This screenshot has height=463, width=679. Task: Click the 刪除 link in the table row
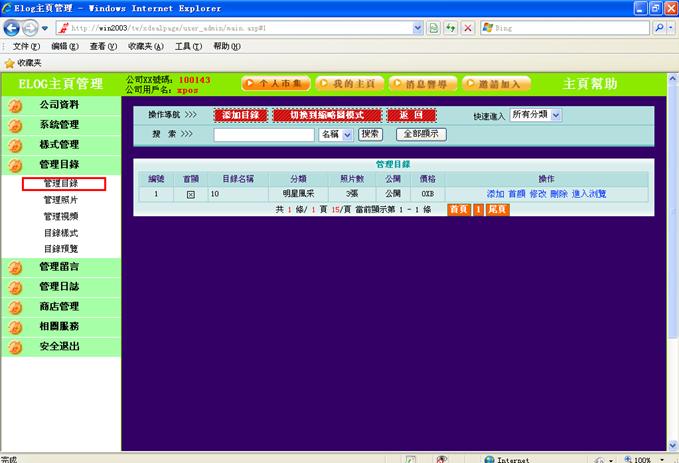[x=558, y=194]
